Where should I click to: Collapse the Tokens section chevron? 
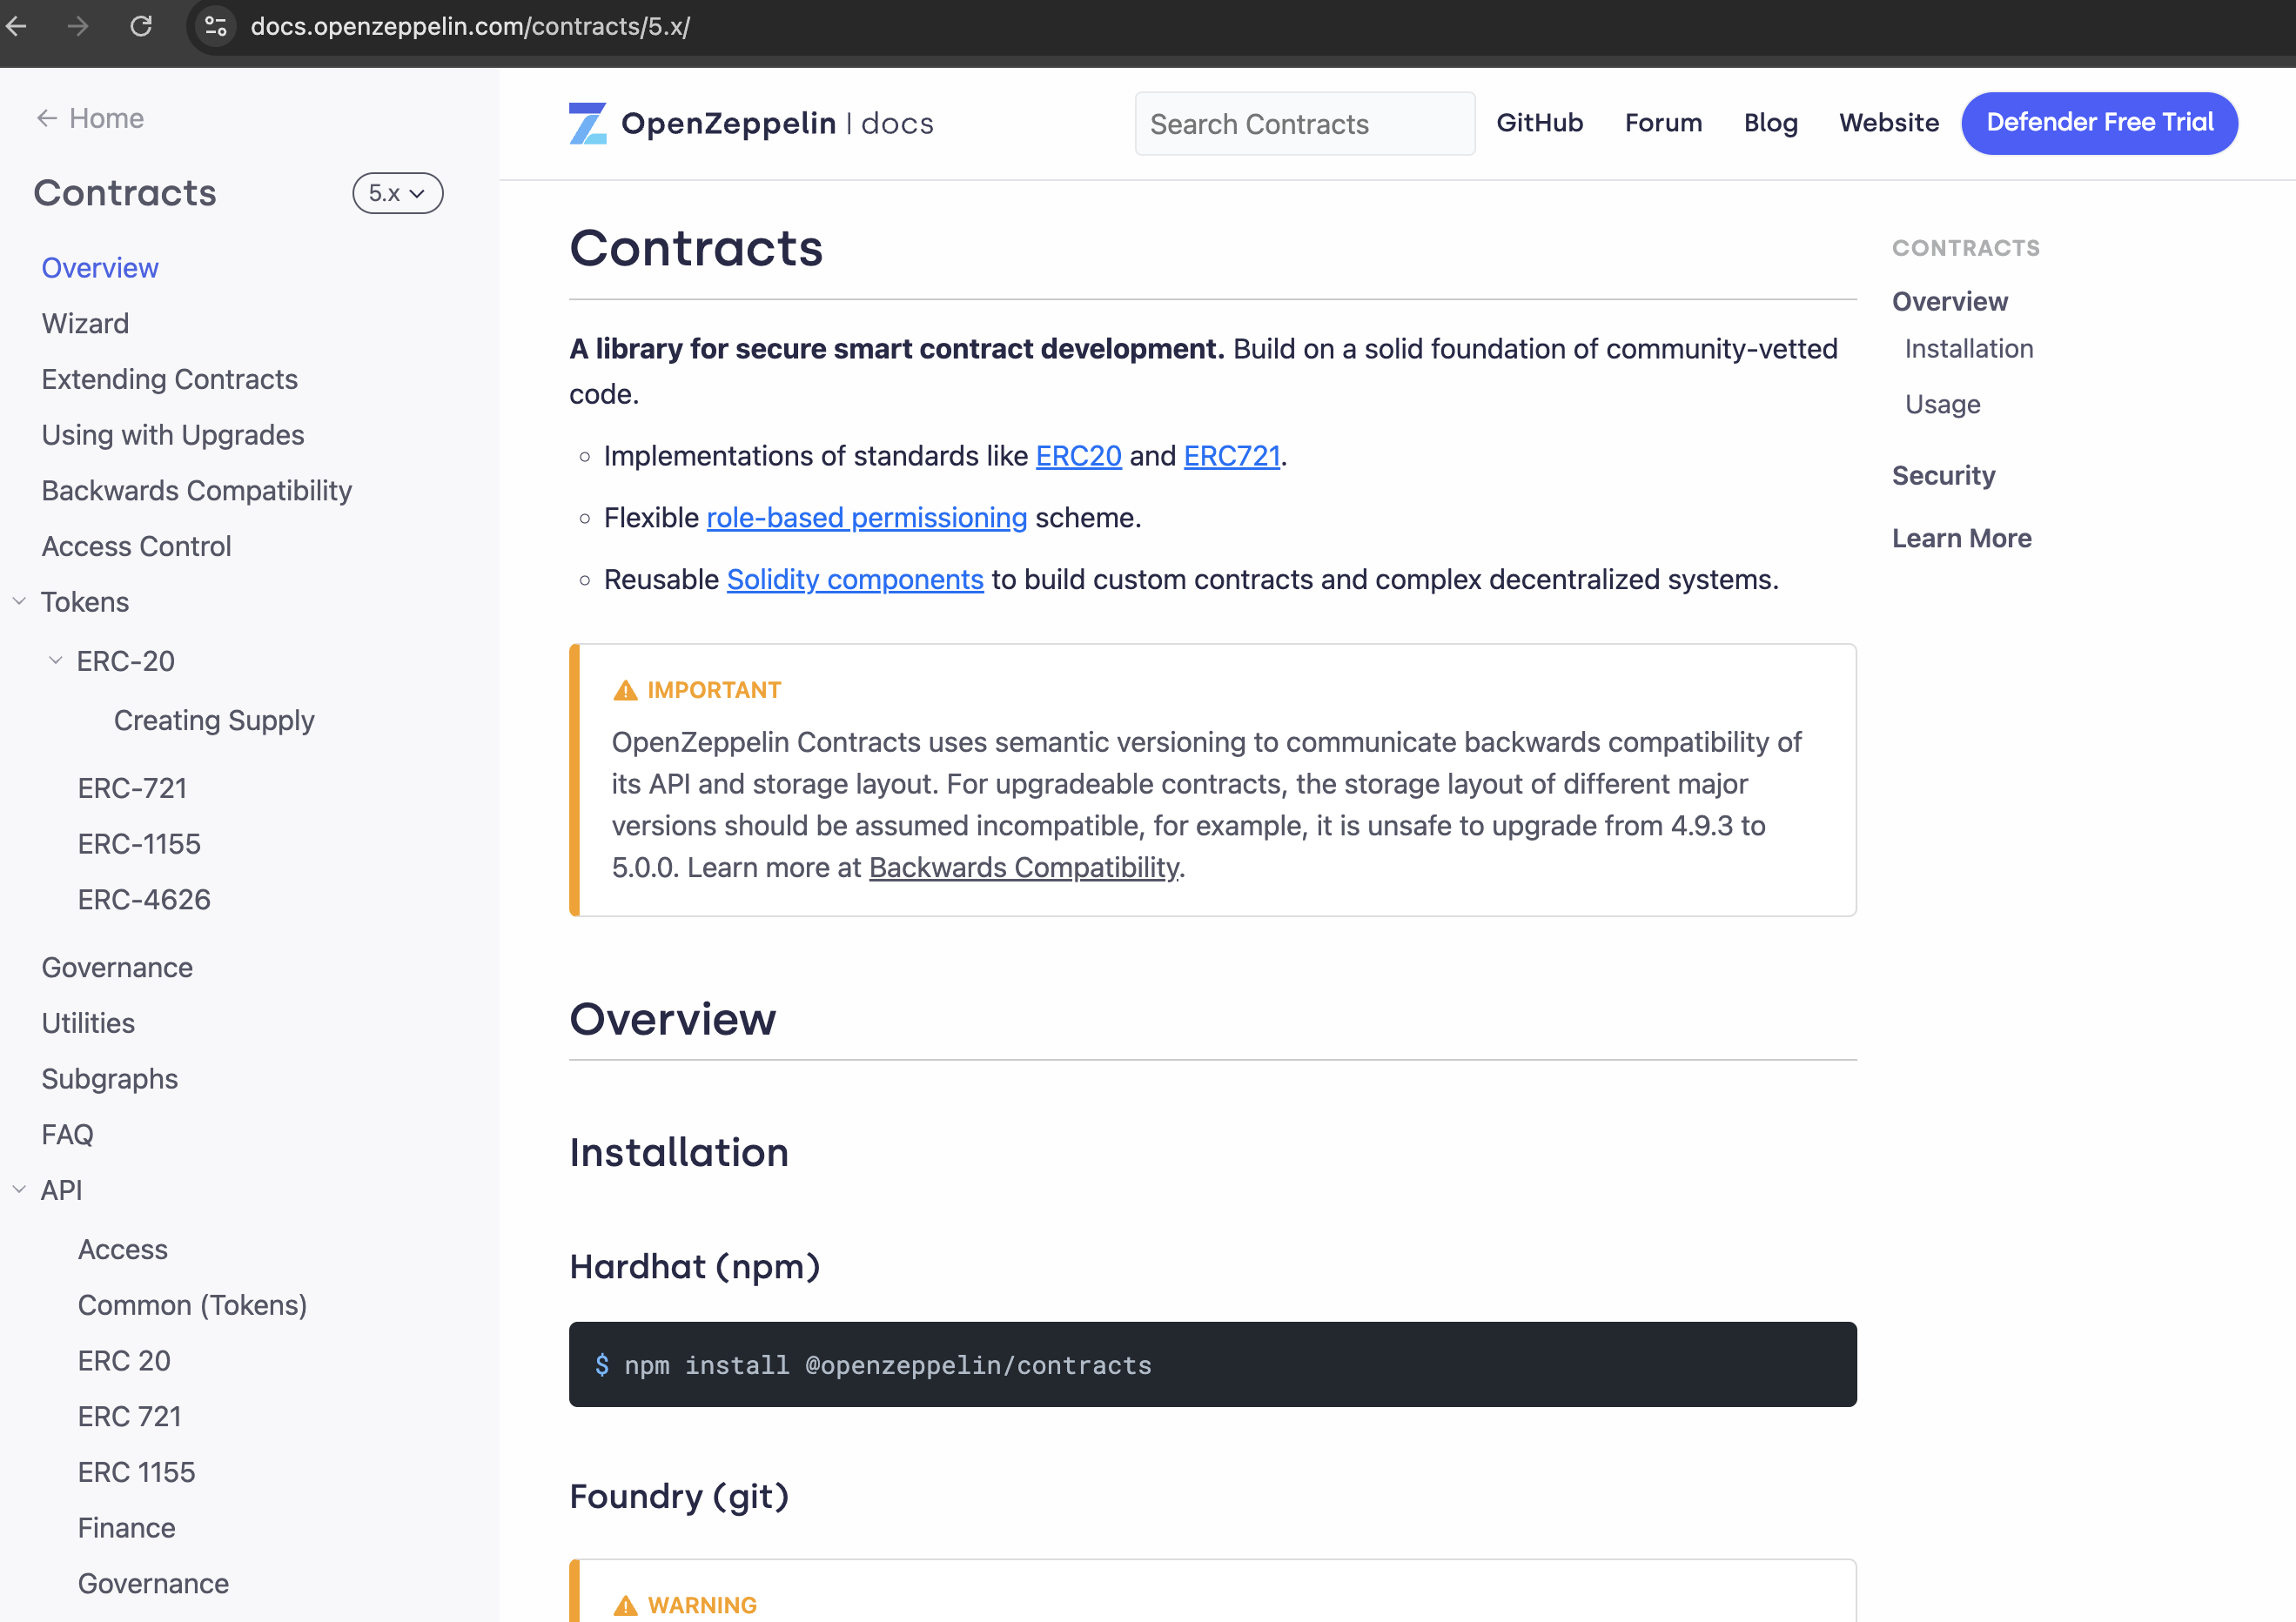pos(19,601)
